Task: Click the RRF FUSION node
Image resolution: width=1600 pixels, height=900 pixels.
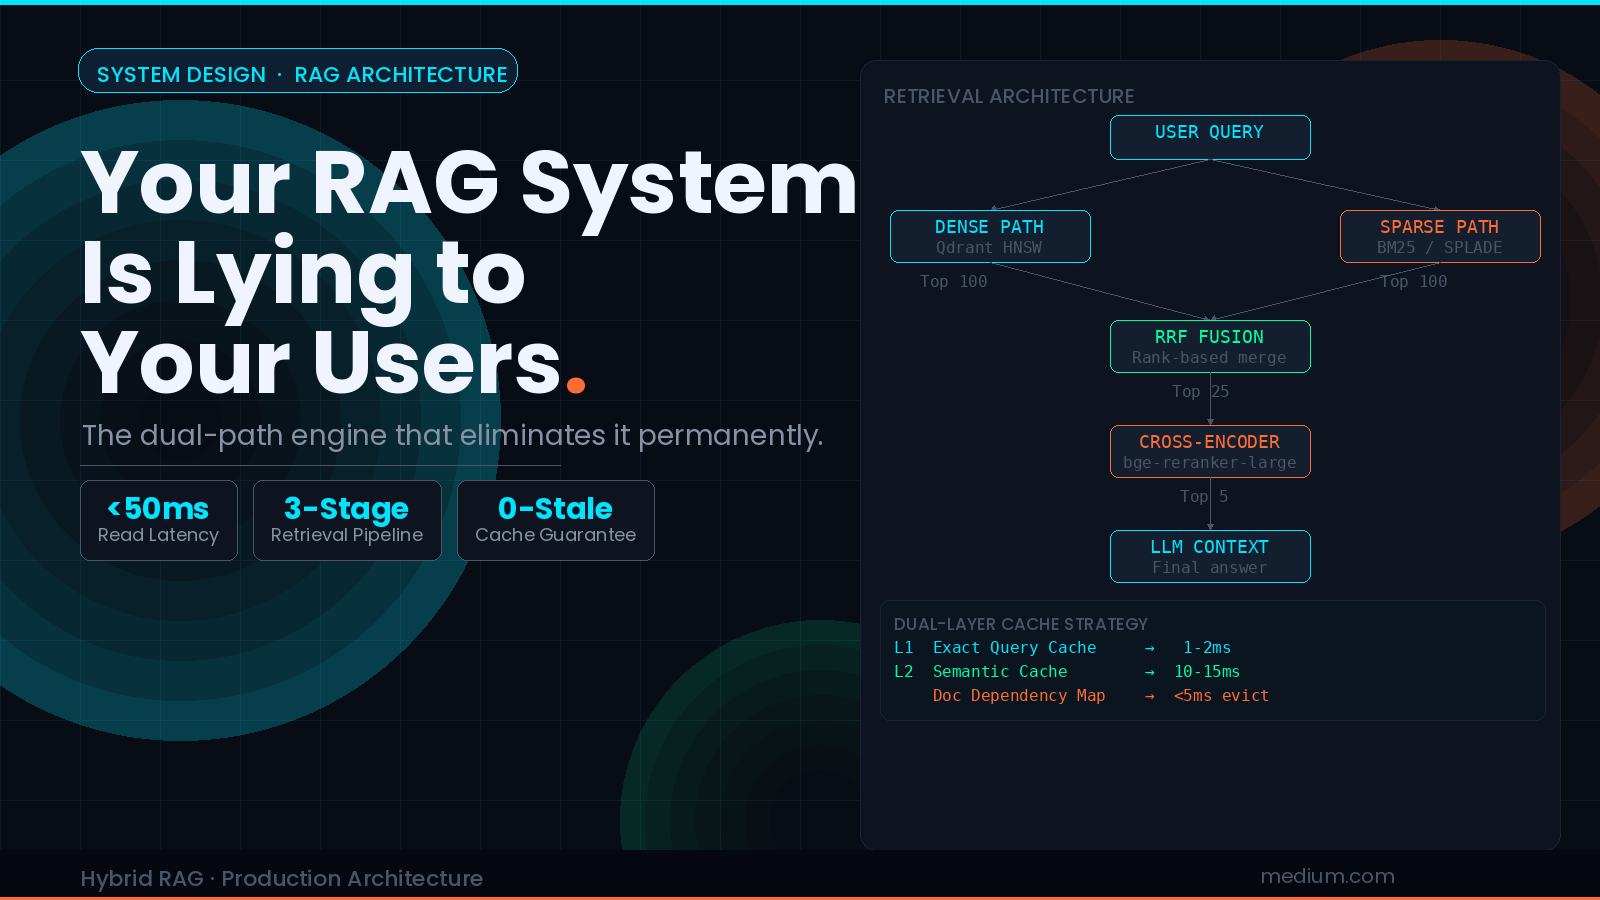Action: pyautogui.click(x=1210, y=347)
